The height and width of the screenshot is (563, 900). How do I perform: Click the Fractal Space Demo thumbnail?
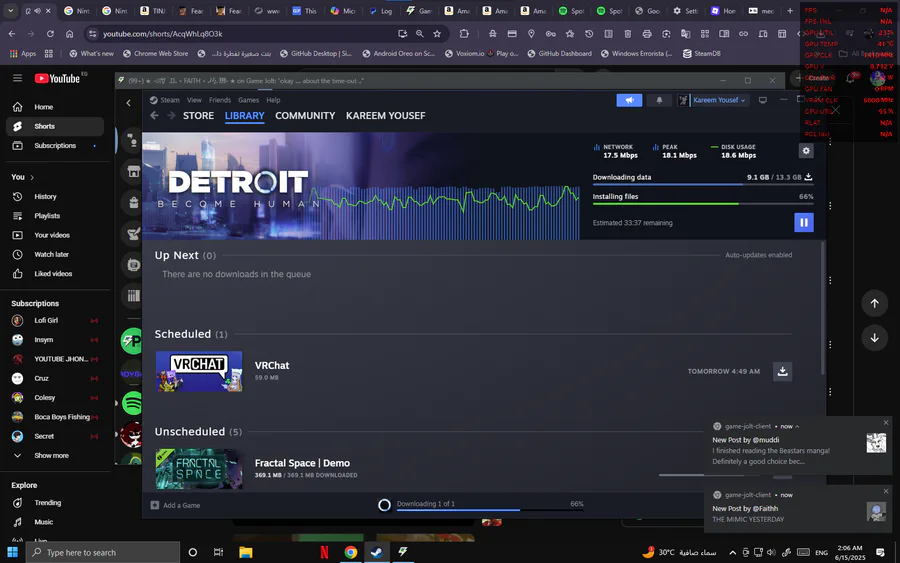pos(199,469)
